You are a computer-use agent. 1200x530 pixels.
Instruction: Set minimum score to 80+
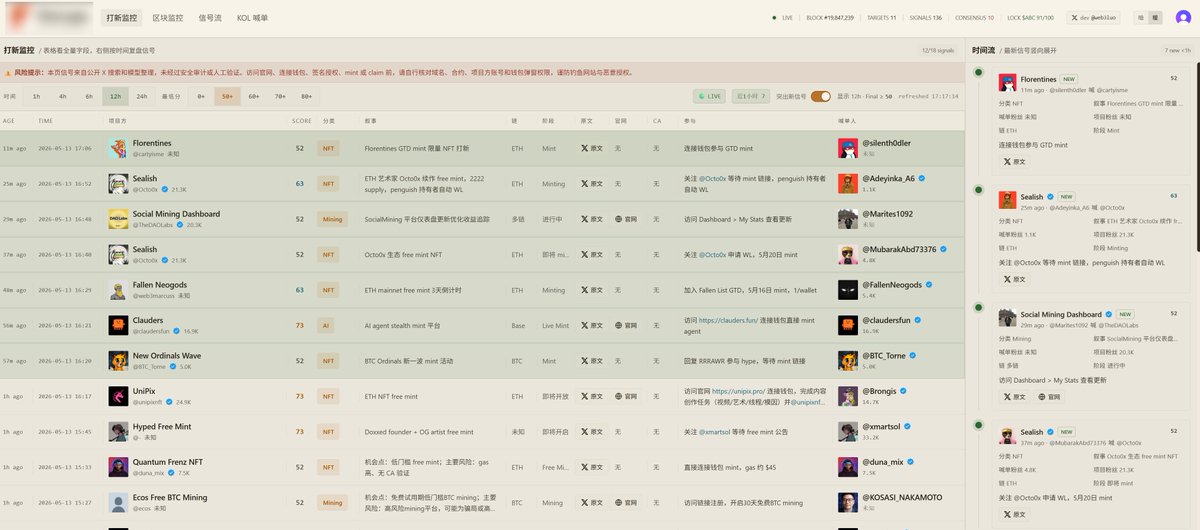click(306, 96)
